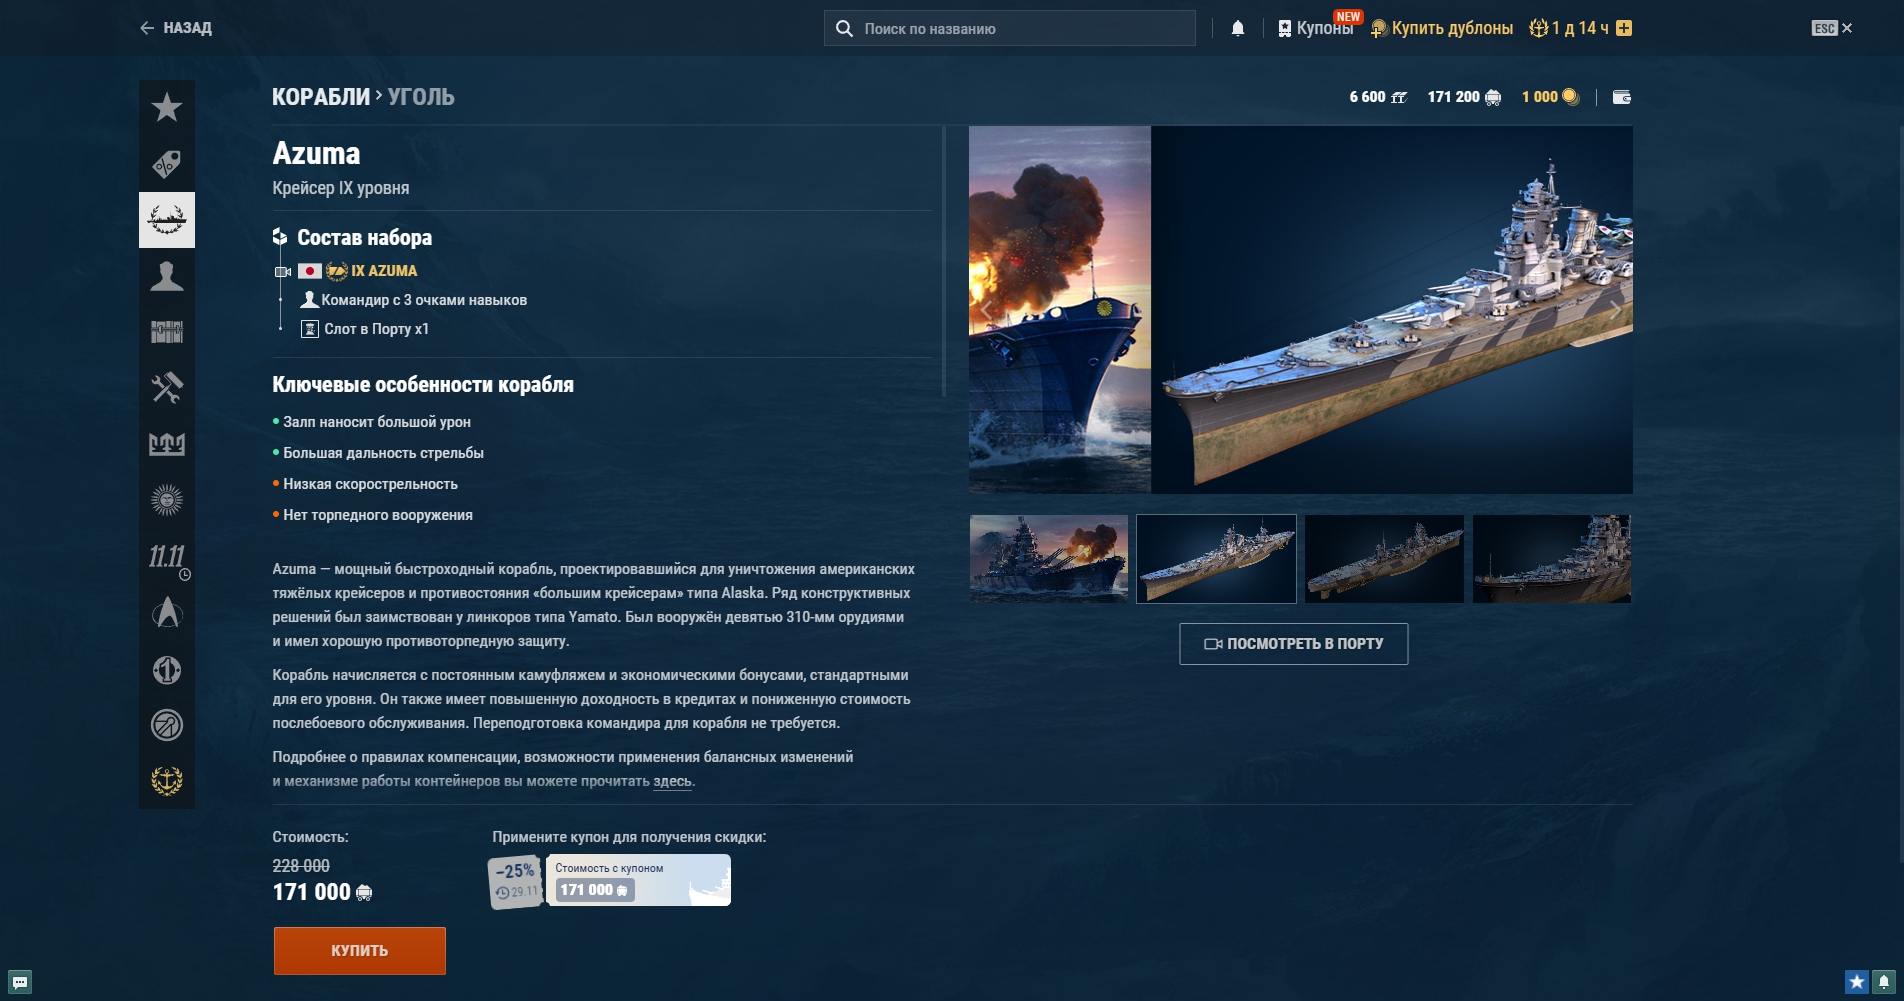This screenshot has height=1001, width=1904.
Task: Open the sun emblem sidebar category
Action: pyautogui.click(x=167, y=499)
